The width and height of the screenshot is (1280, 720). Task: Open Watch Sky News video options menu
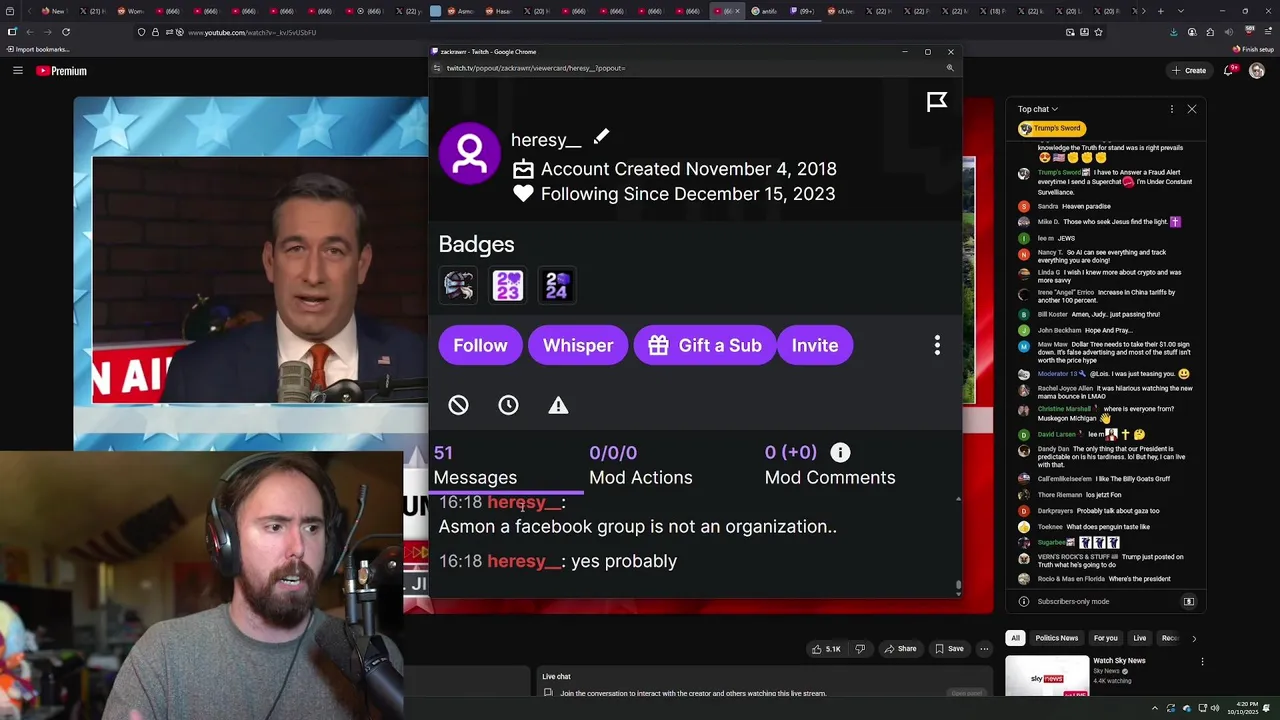[1202, 662]
